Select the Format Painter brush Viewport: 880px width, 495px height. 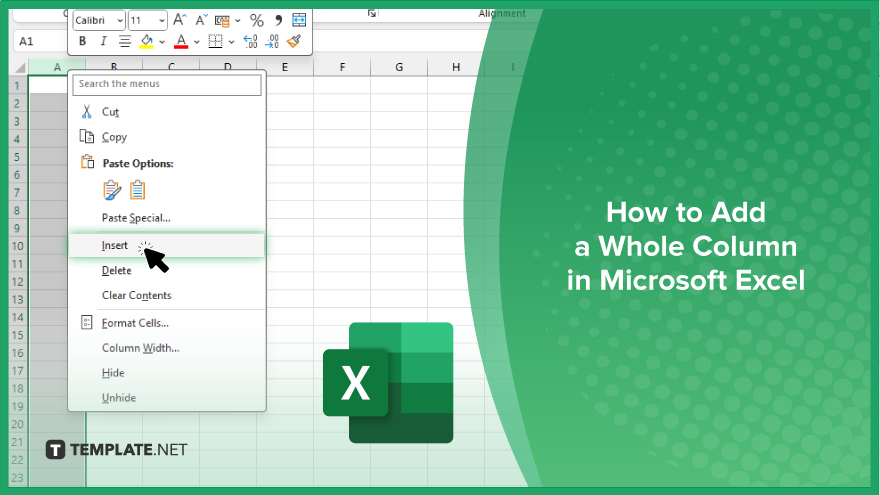[294, 41]
